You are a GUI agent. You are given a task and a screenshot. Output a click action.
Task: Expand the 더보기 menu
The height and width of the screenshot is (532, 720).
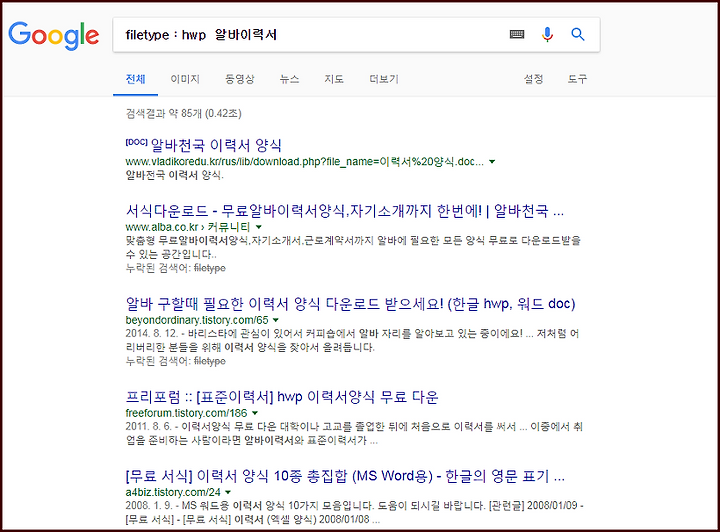[384, 79]
